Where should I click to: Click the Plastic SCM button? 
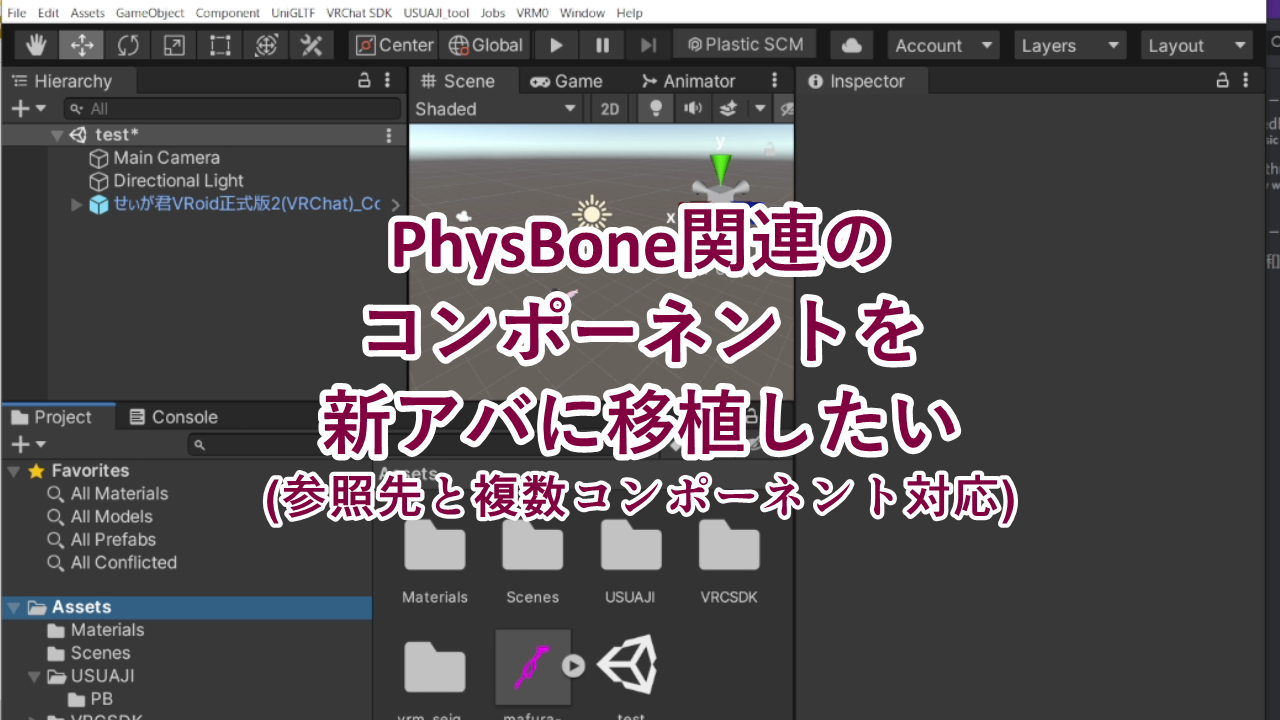(x=744, y=44)
